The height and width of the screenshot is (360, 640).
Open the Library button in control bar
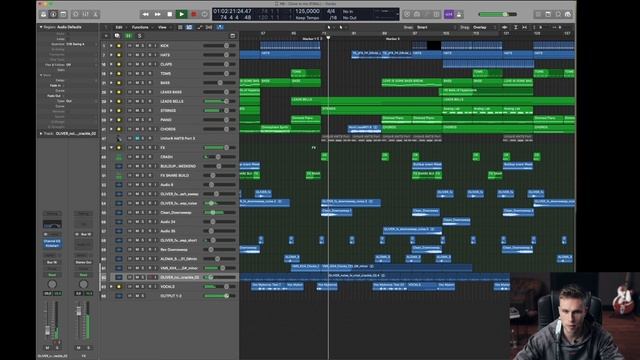[44, 14]
